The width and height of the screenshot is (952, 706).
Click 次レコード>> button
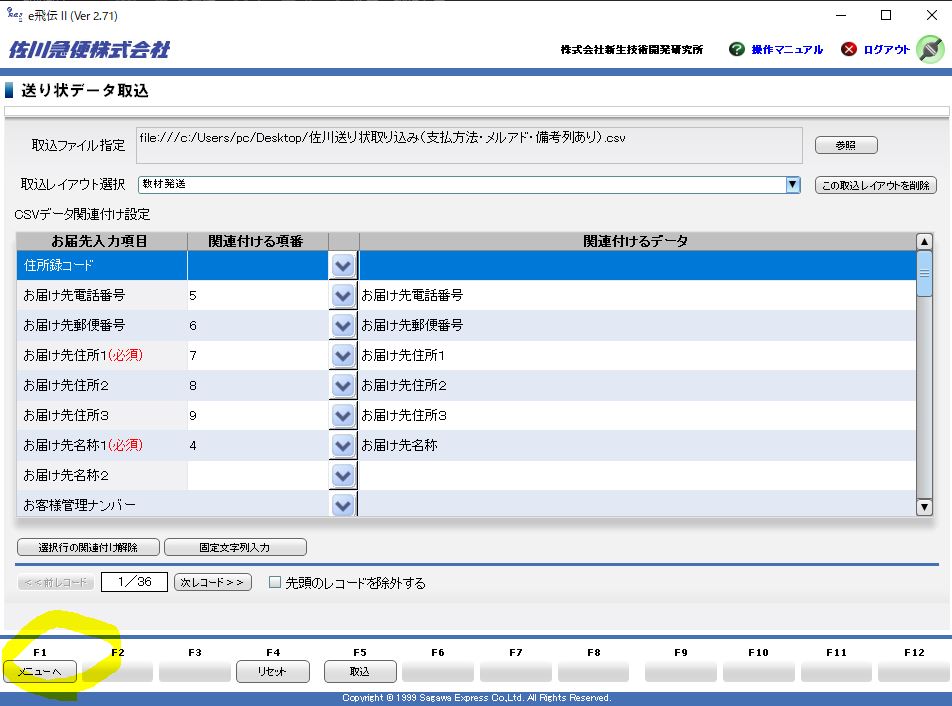click(213, 582)
